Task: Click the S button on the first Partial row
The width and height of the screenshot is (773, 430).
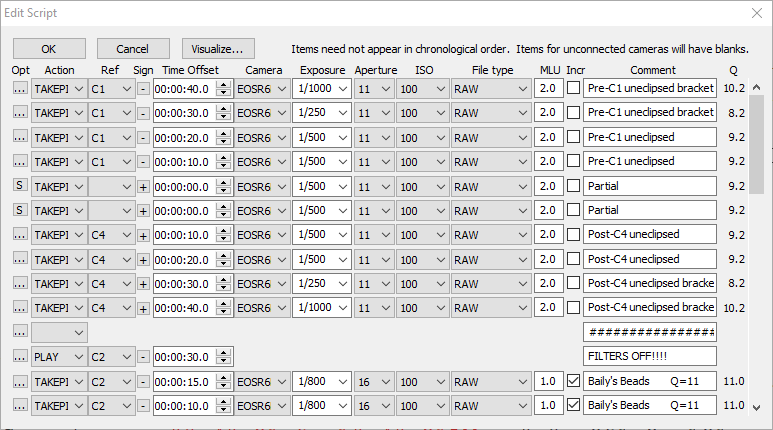Action: coord(20,185)
